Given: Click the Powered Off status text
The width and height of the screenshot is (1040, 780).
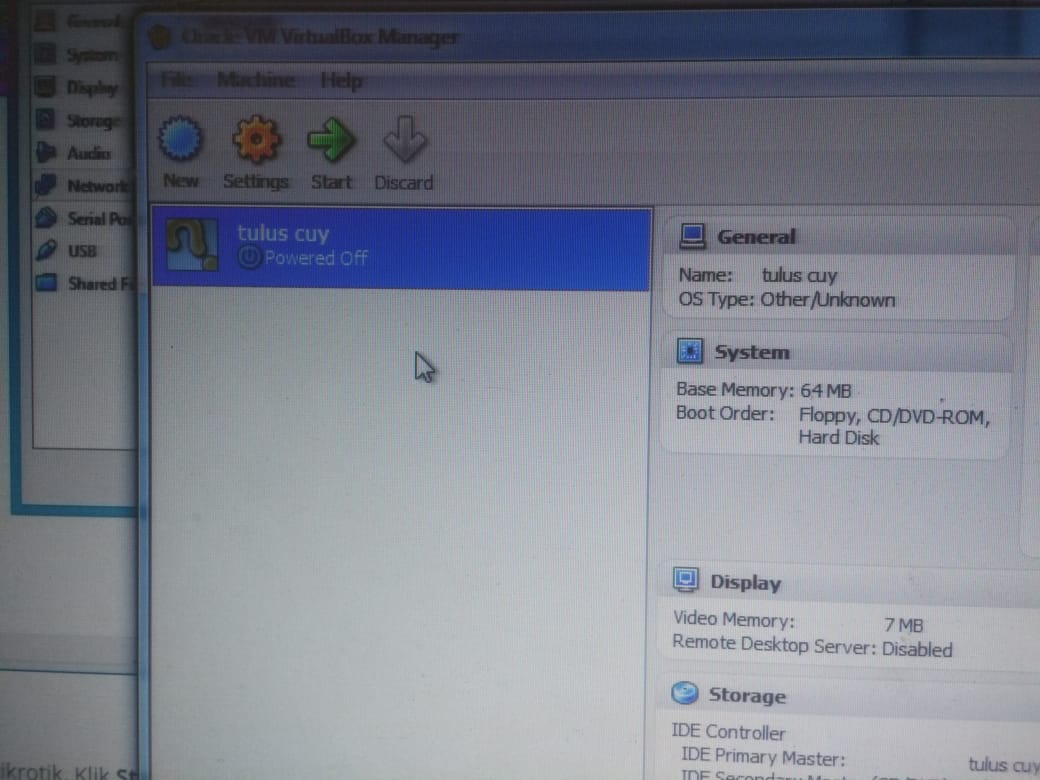Looking at the screenshot, I should (x=316, y=257).
